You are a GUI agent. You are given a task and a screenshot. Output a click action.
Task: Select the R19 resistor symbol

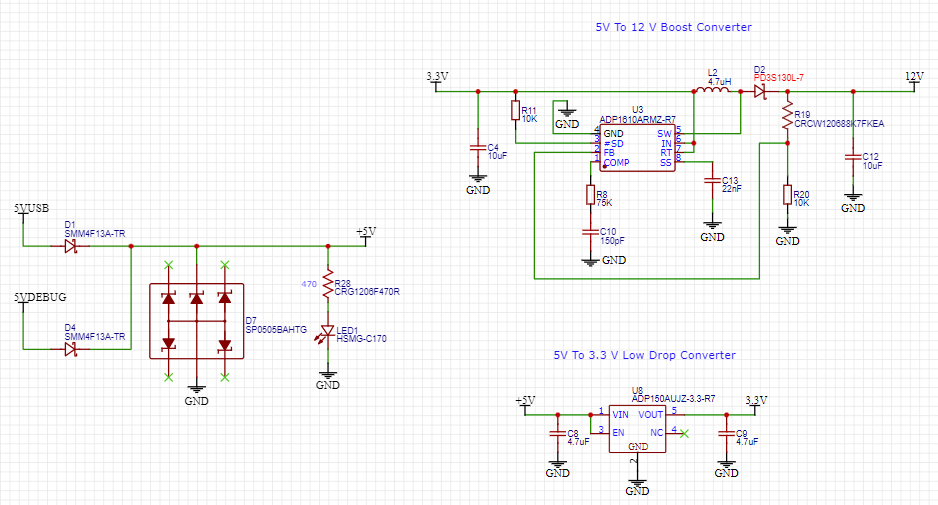pos(788,115)
